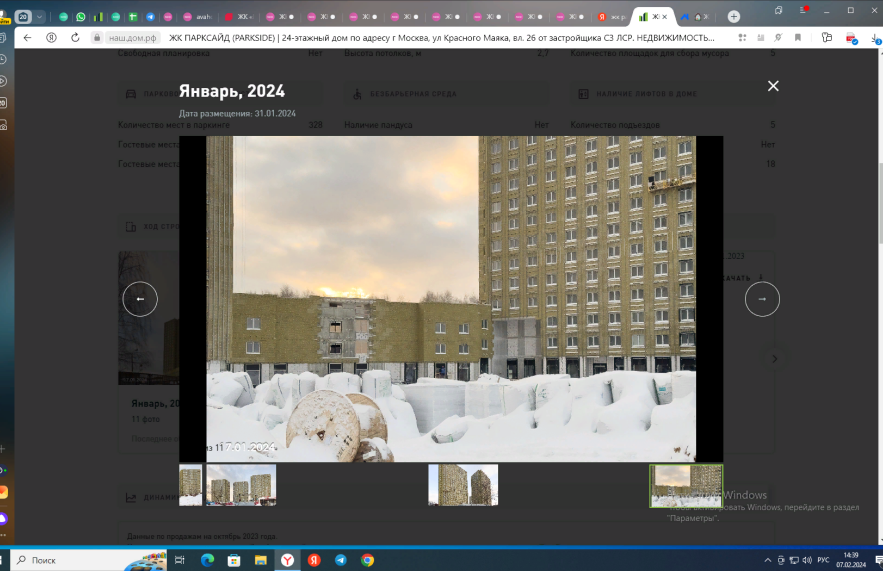Open the downloads panel

pyautogui.click(x=876, y=38)
